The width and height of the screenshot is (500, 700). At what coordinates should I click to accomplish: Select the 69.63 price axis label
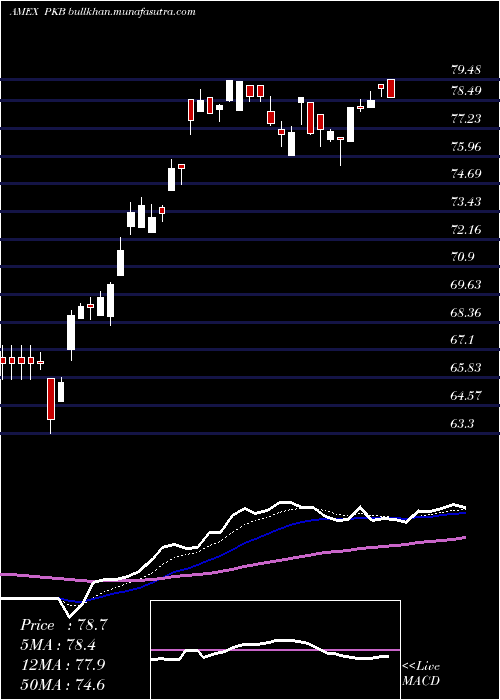466,285
